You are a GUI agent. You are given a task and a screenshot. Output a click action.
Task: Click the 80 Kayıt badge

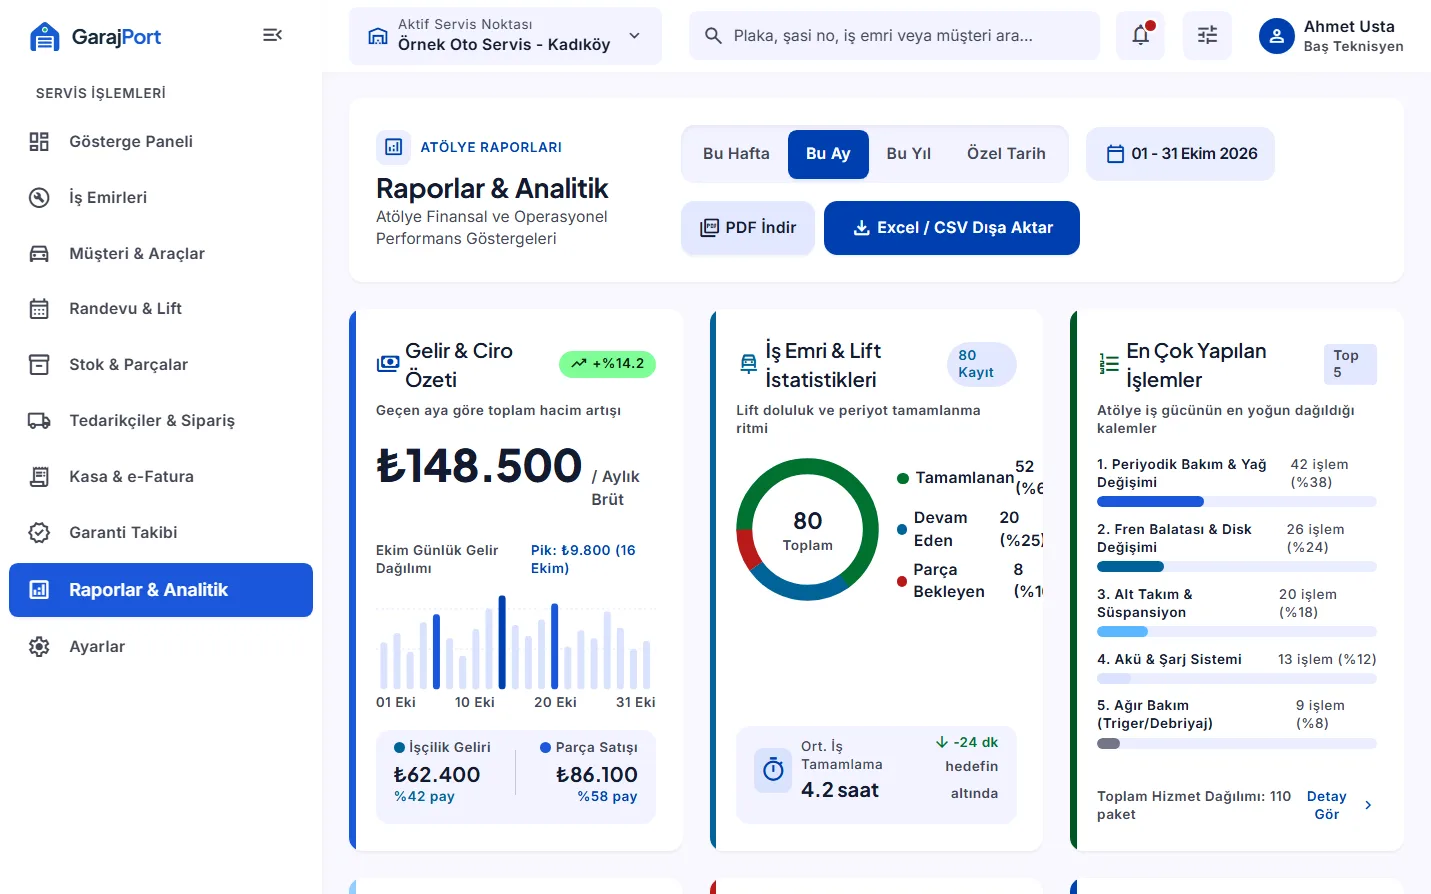981,364
